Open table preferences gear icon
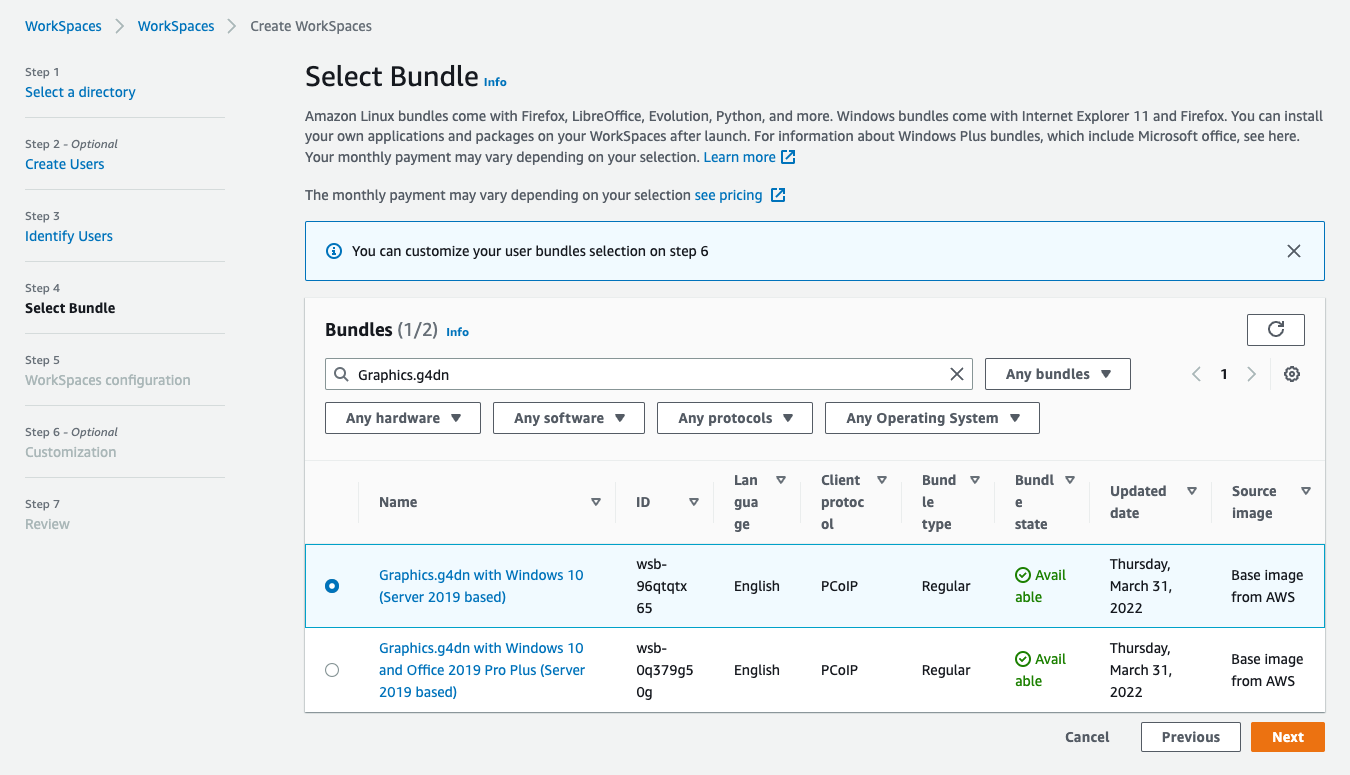 tap(1292, 374)
